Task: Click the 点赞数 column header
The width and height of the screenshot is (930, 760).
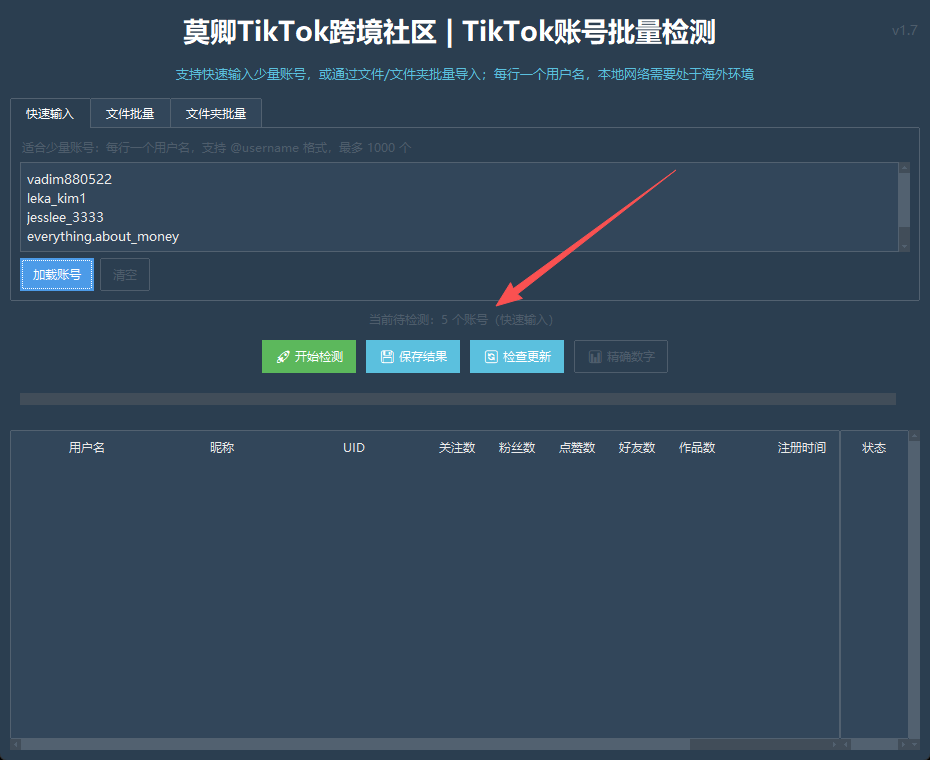Action: (x=577, y=448)
